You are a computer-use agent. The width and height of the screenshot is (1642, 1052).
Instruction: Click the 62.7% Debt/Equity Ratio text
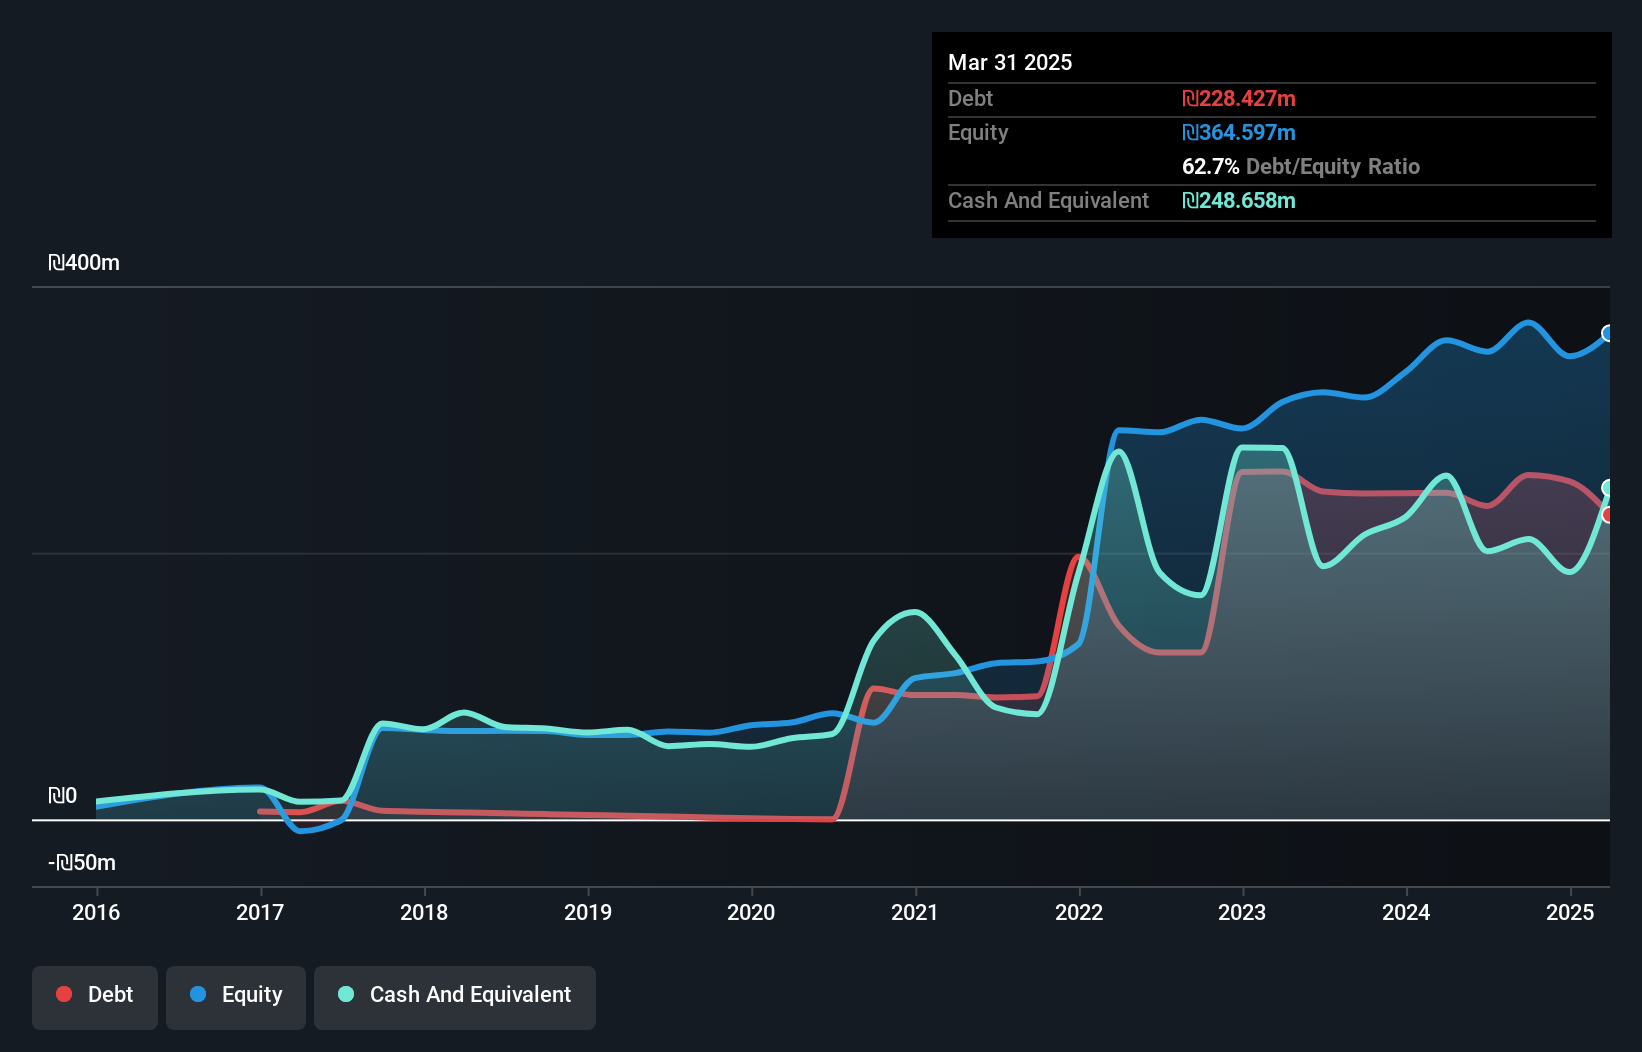tap(1301, 166)
